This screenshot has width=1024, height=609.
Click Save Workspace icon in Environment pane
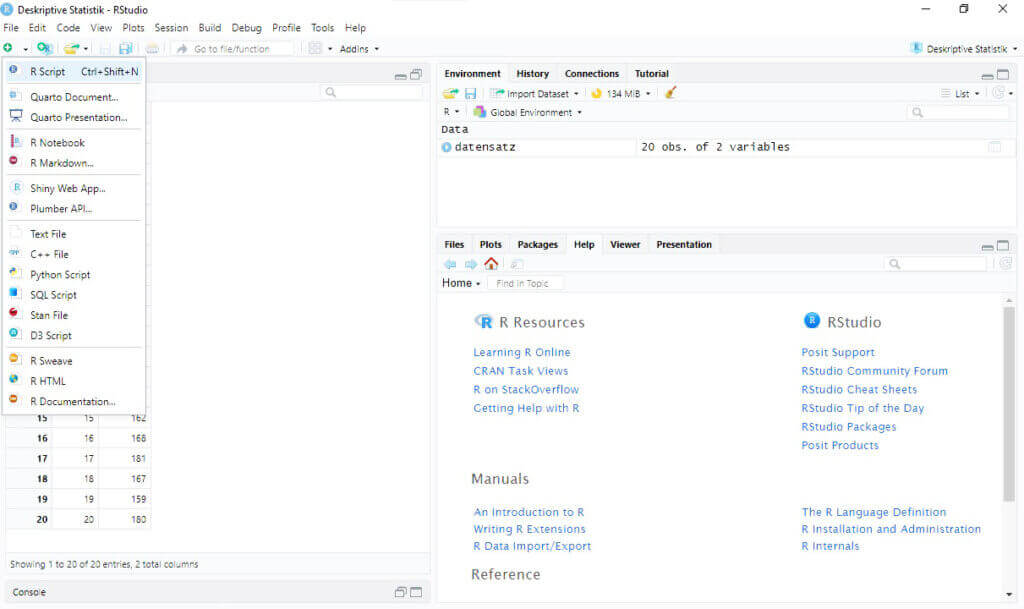click(470, 93)
